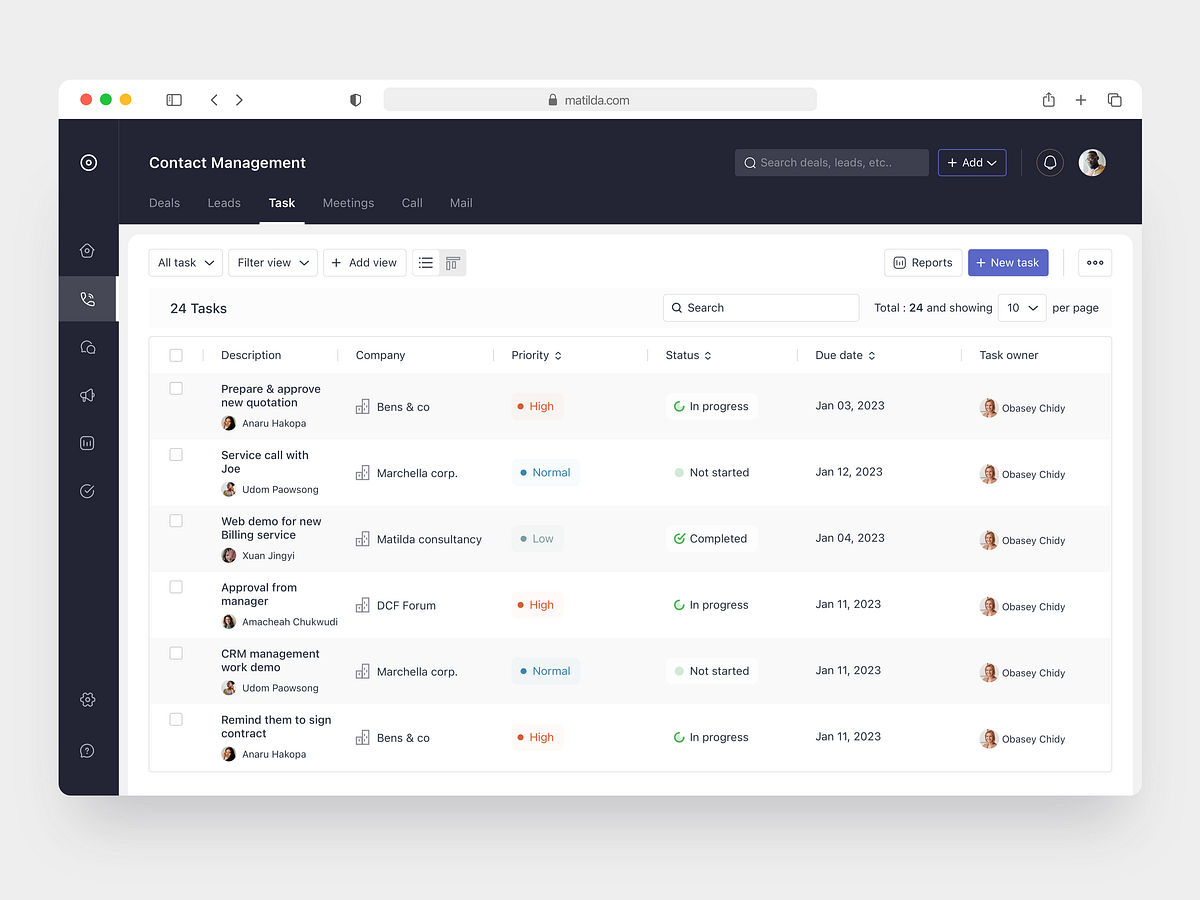The height and width of the screenshot is (900, 1200).
Task: Open the kanban board icon in the sidebar
Action: (87, 443)
